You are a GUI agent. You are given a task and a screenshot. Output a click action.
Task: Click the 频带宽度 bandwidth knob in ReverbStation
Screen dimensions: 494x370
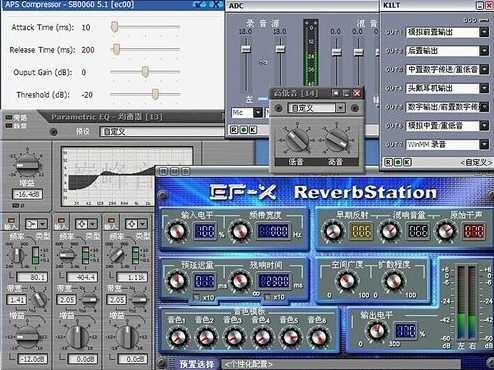pyautogui.click(x=240, y=231)
